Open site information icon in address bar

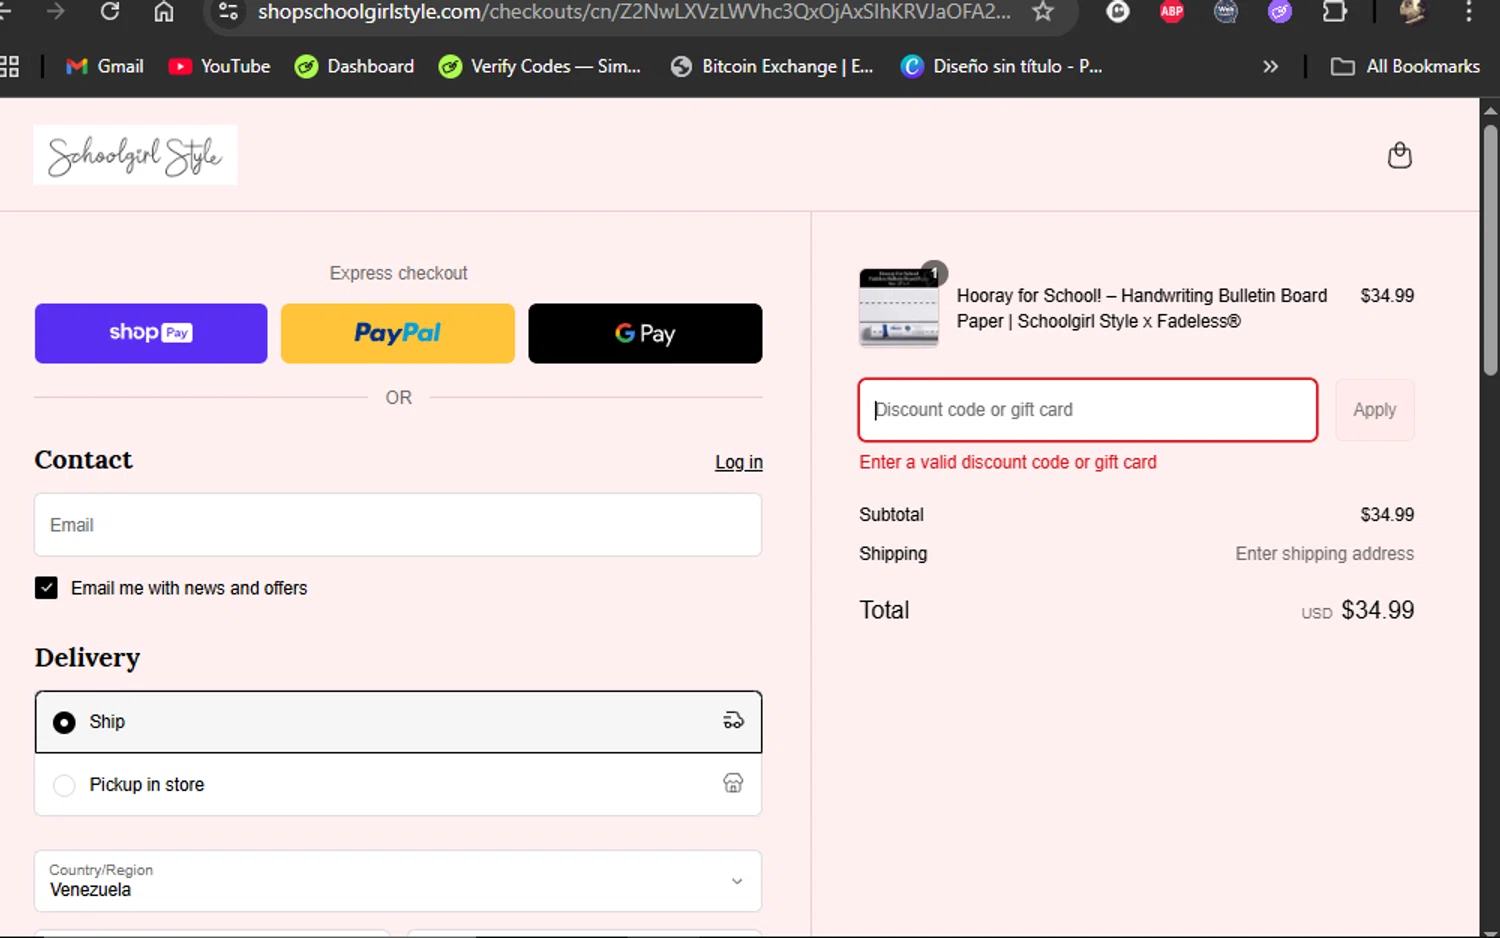coord(228,12)
